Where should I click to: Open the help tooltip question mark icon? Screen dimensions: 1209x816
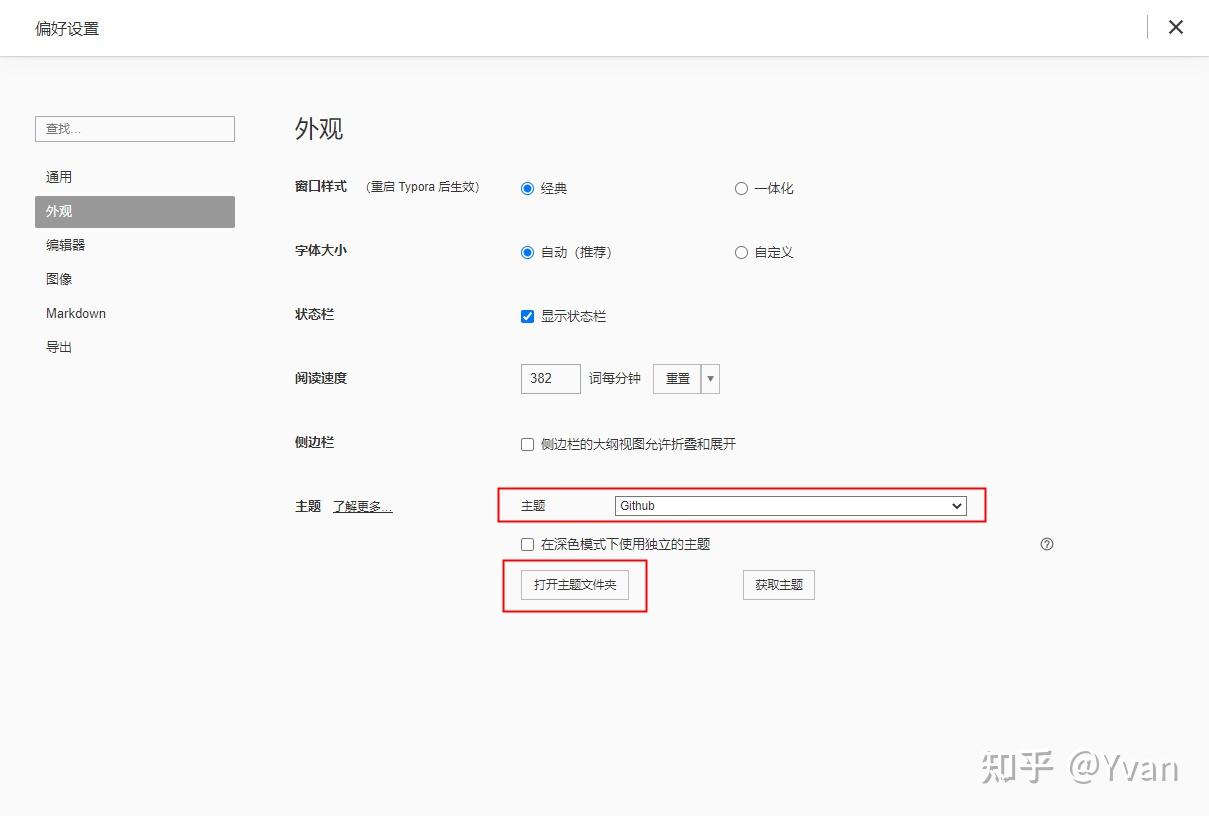coord(1046,543)
